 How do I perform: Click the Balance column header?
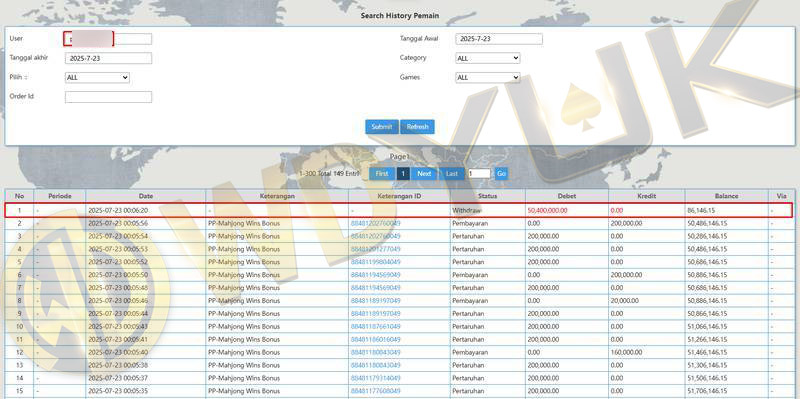(727, 196)
